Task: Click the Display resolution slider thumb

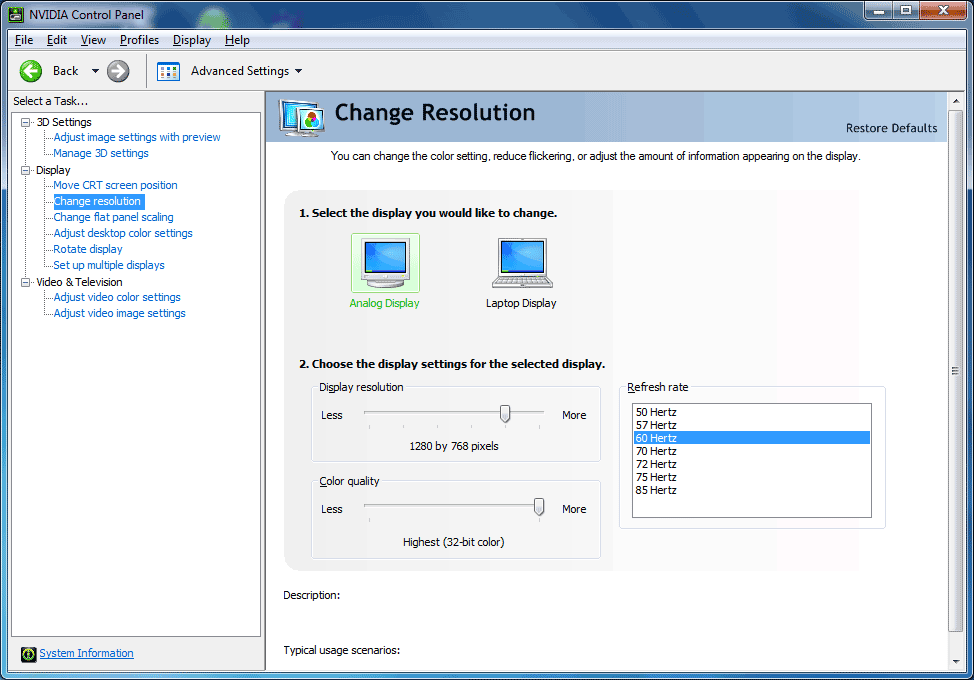Action: pos(505,414)
